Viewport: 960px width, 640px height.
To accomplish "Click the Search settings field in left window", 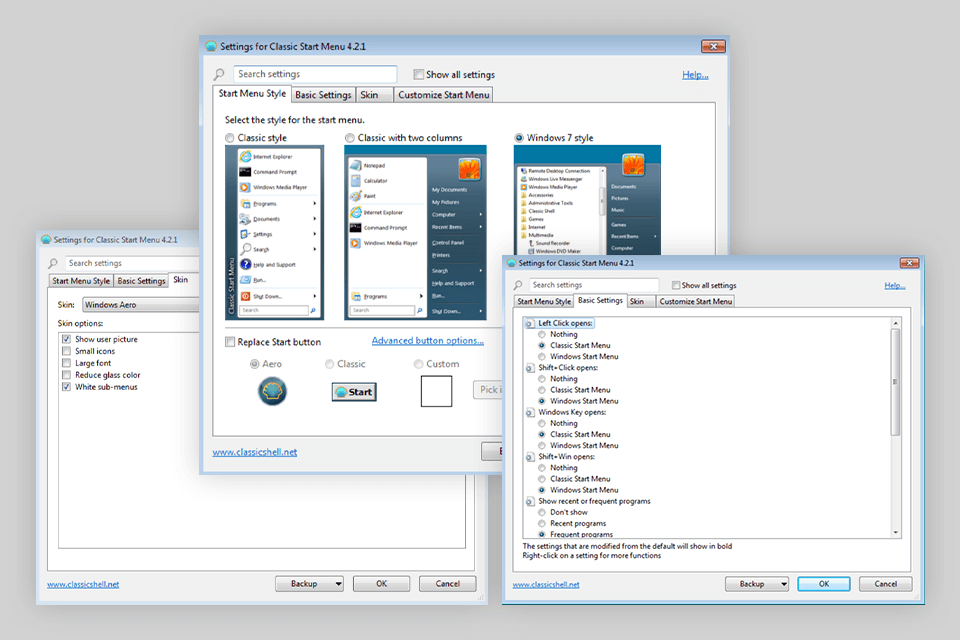I will click(x=132, y=263).
